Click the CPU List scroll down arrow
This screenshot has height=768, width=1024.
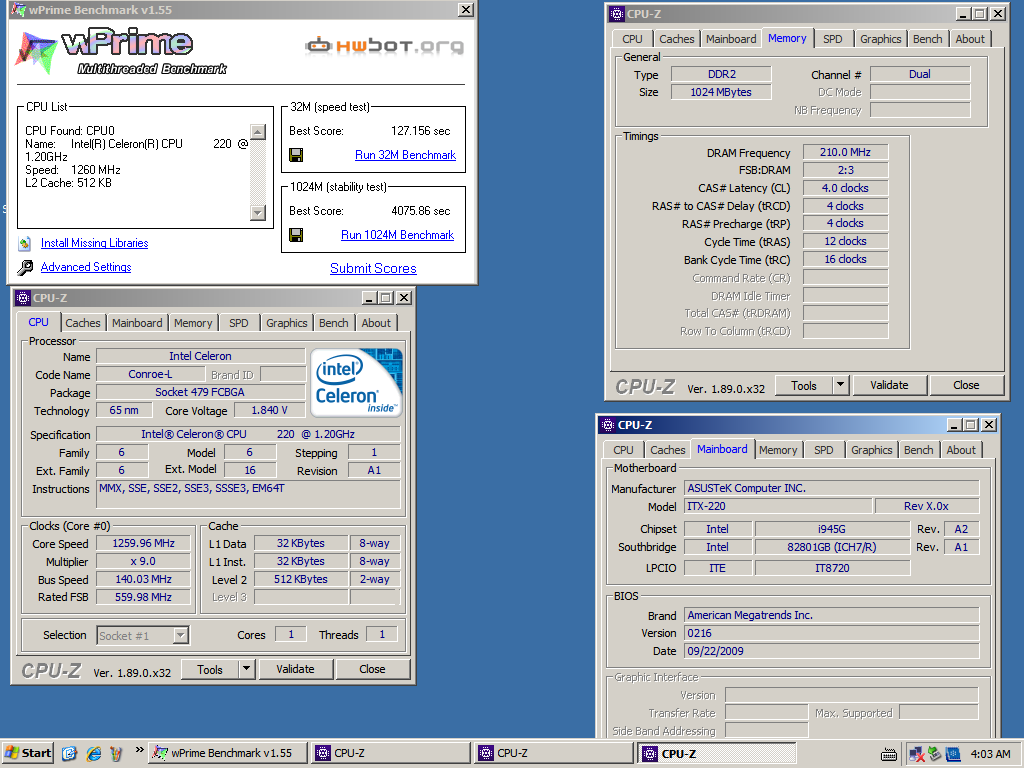click(x=258, y=213)
